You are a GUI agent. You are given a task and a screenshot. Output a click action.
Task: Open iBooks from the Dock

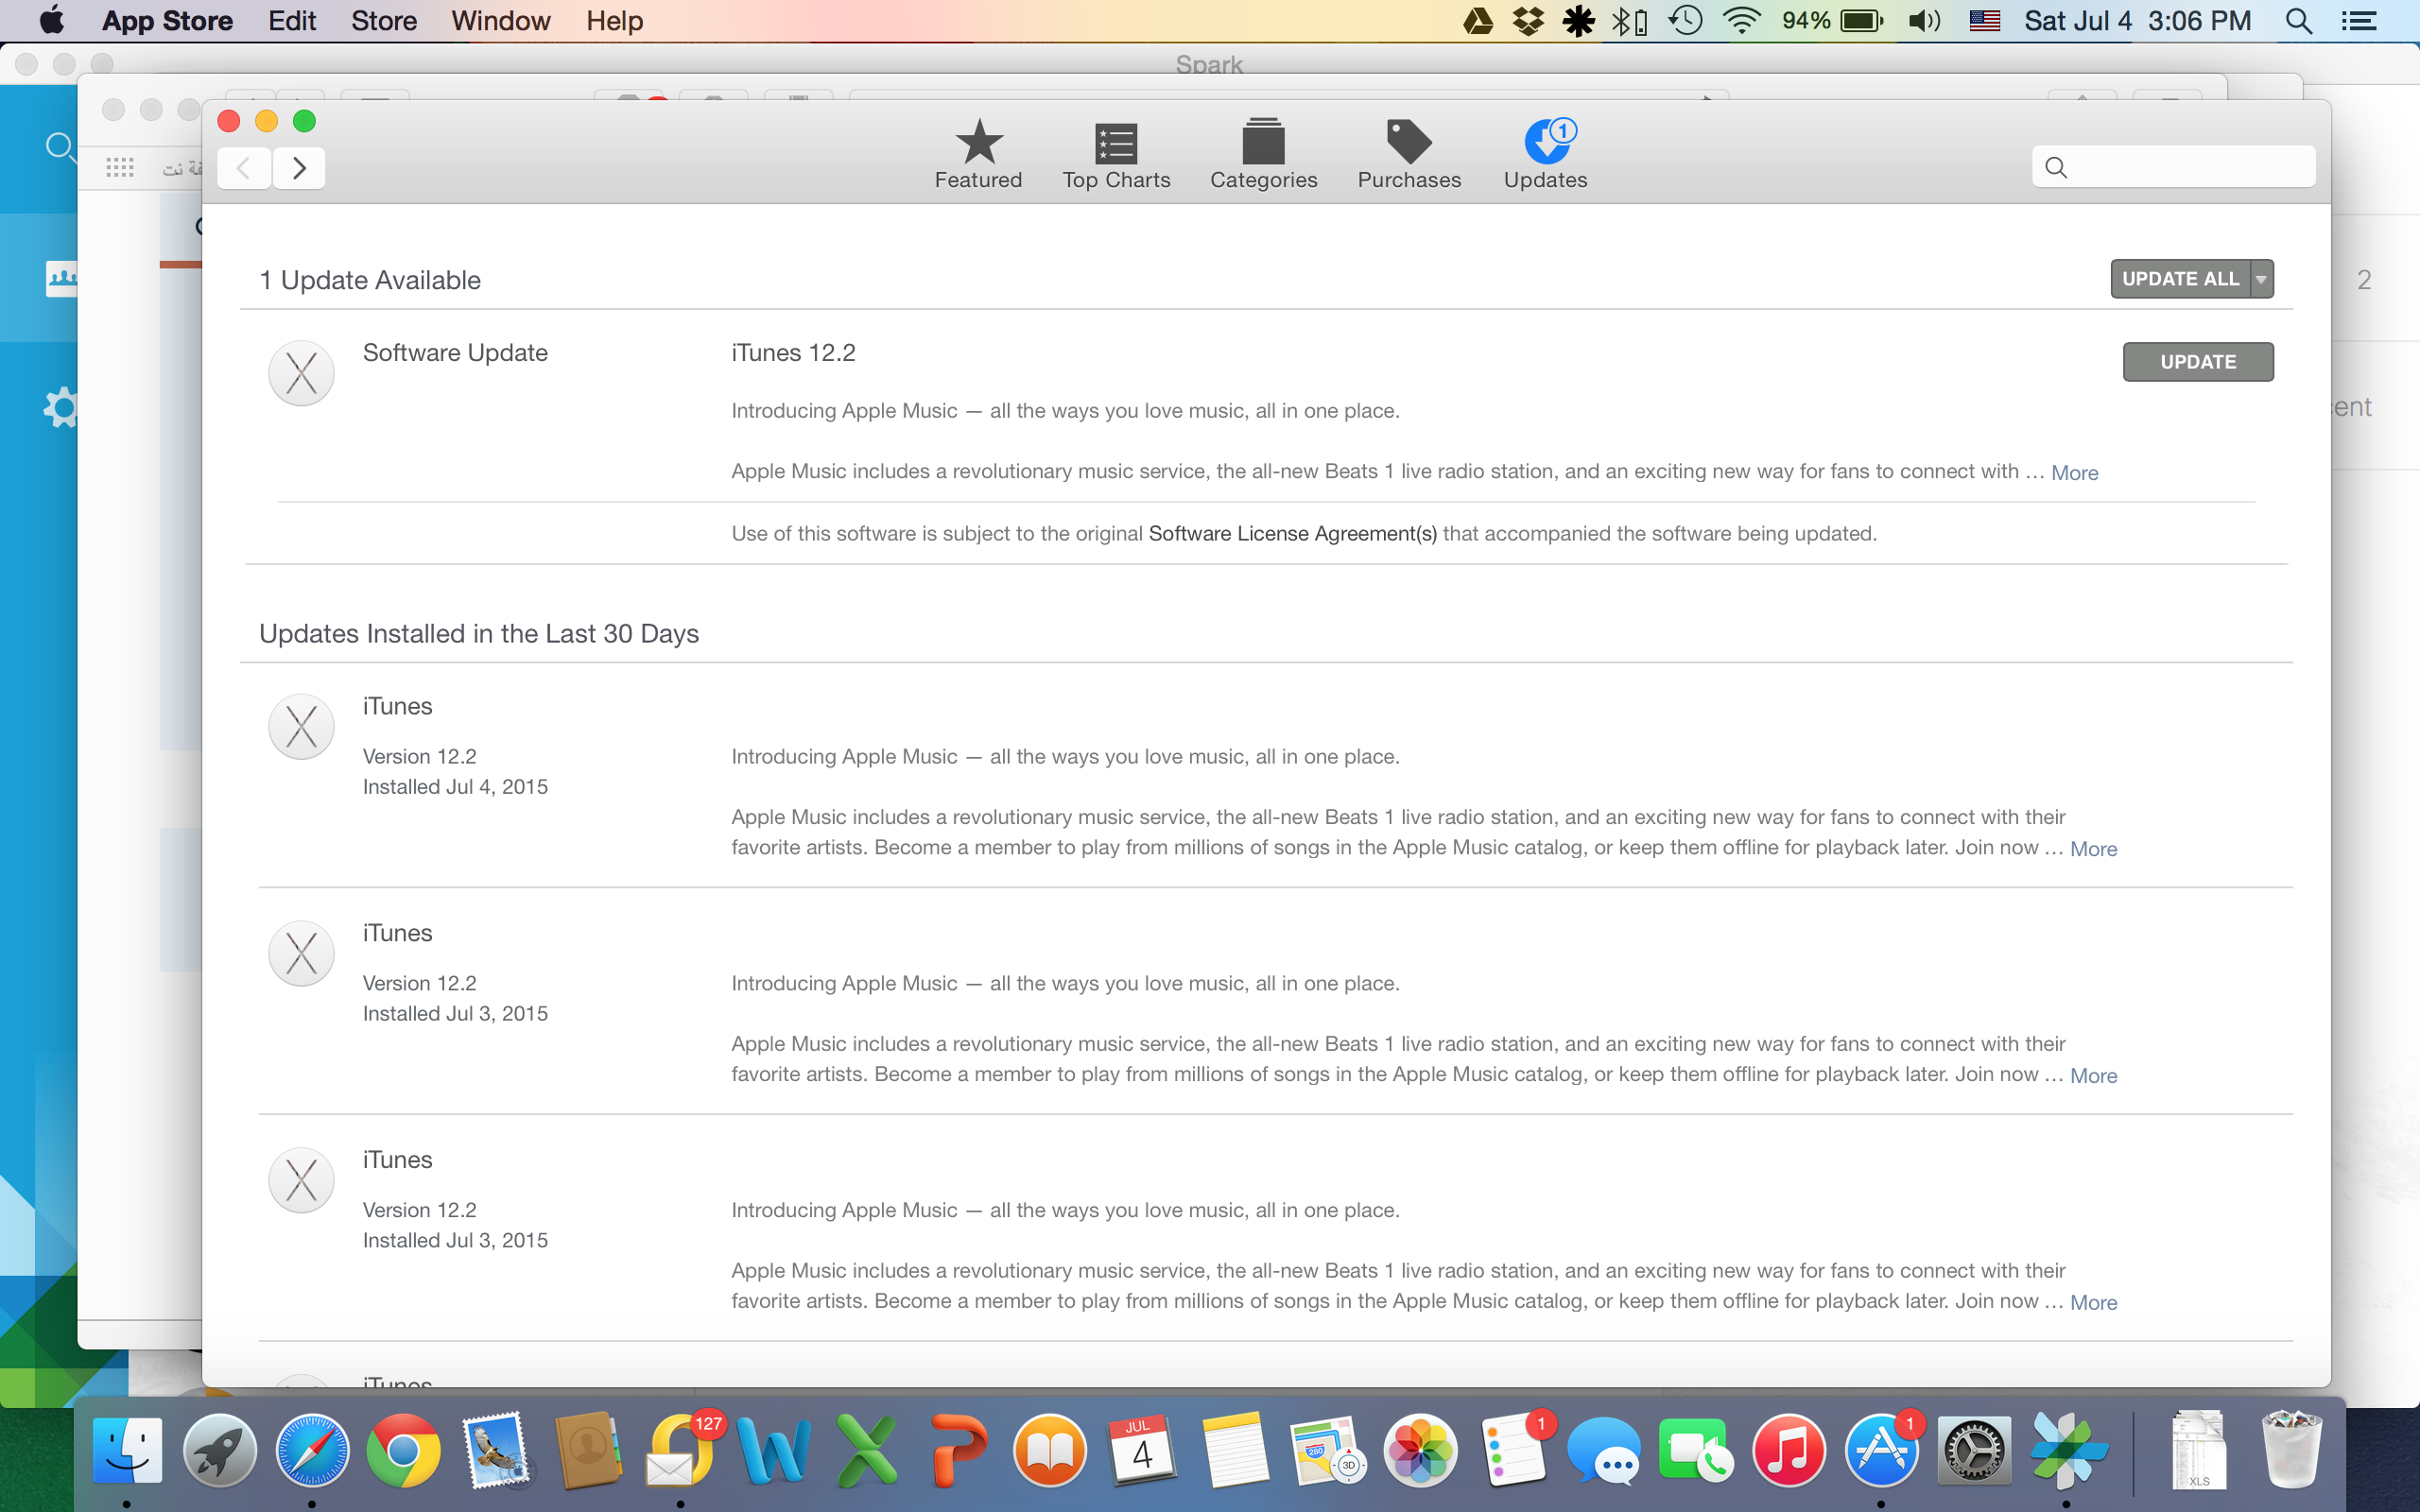click(1050, 1449)
